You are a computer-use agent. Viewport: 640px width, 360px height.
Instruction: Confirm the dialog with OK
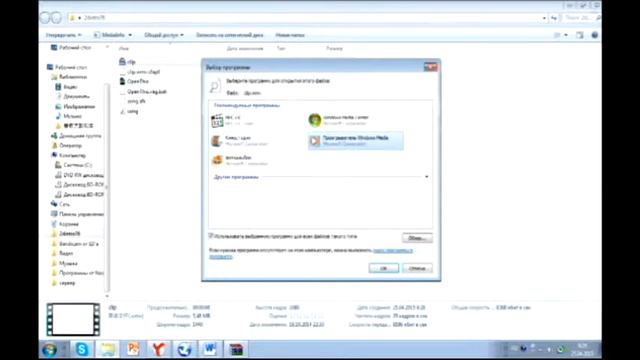tap(384, 268)
